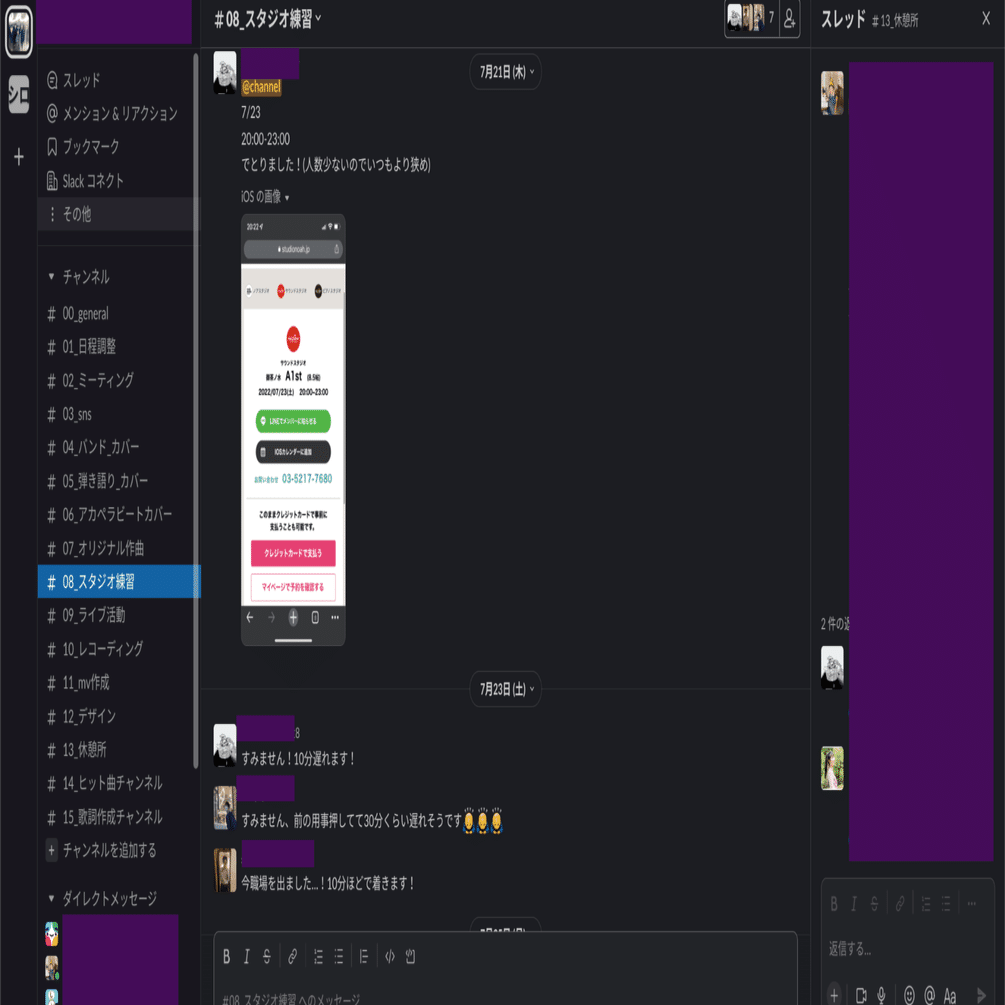Click the sidebar vertical scrollbar

[x=196, y=410]
